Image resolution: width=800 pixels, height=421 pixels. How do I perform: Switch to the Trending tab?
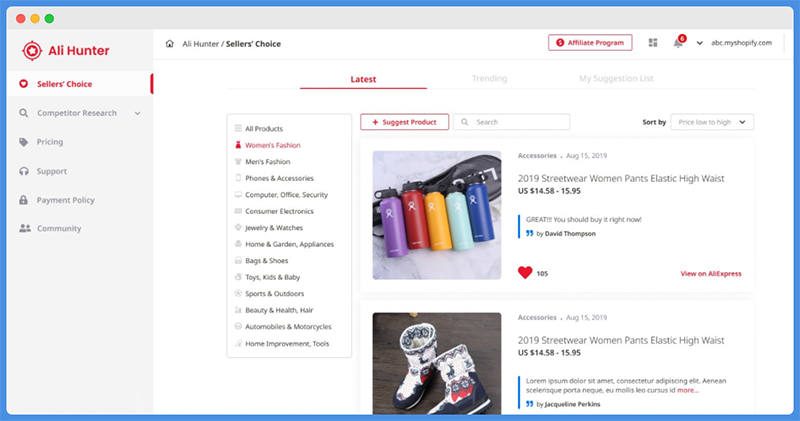[489, 79]
